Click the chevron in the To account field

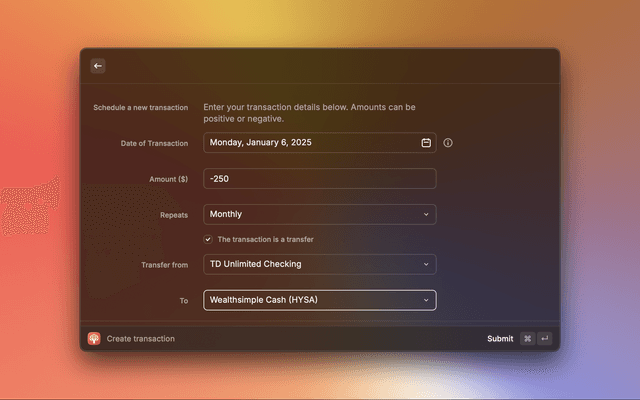click(426, 300)
